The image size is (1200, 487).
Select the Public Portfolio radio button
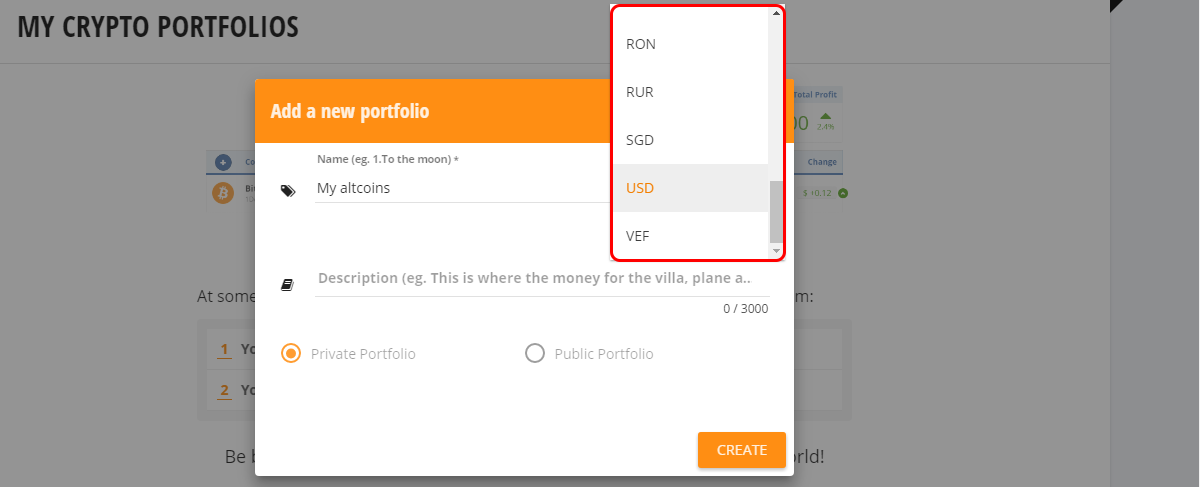(x=535, y=353)
